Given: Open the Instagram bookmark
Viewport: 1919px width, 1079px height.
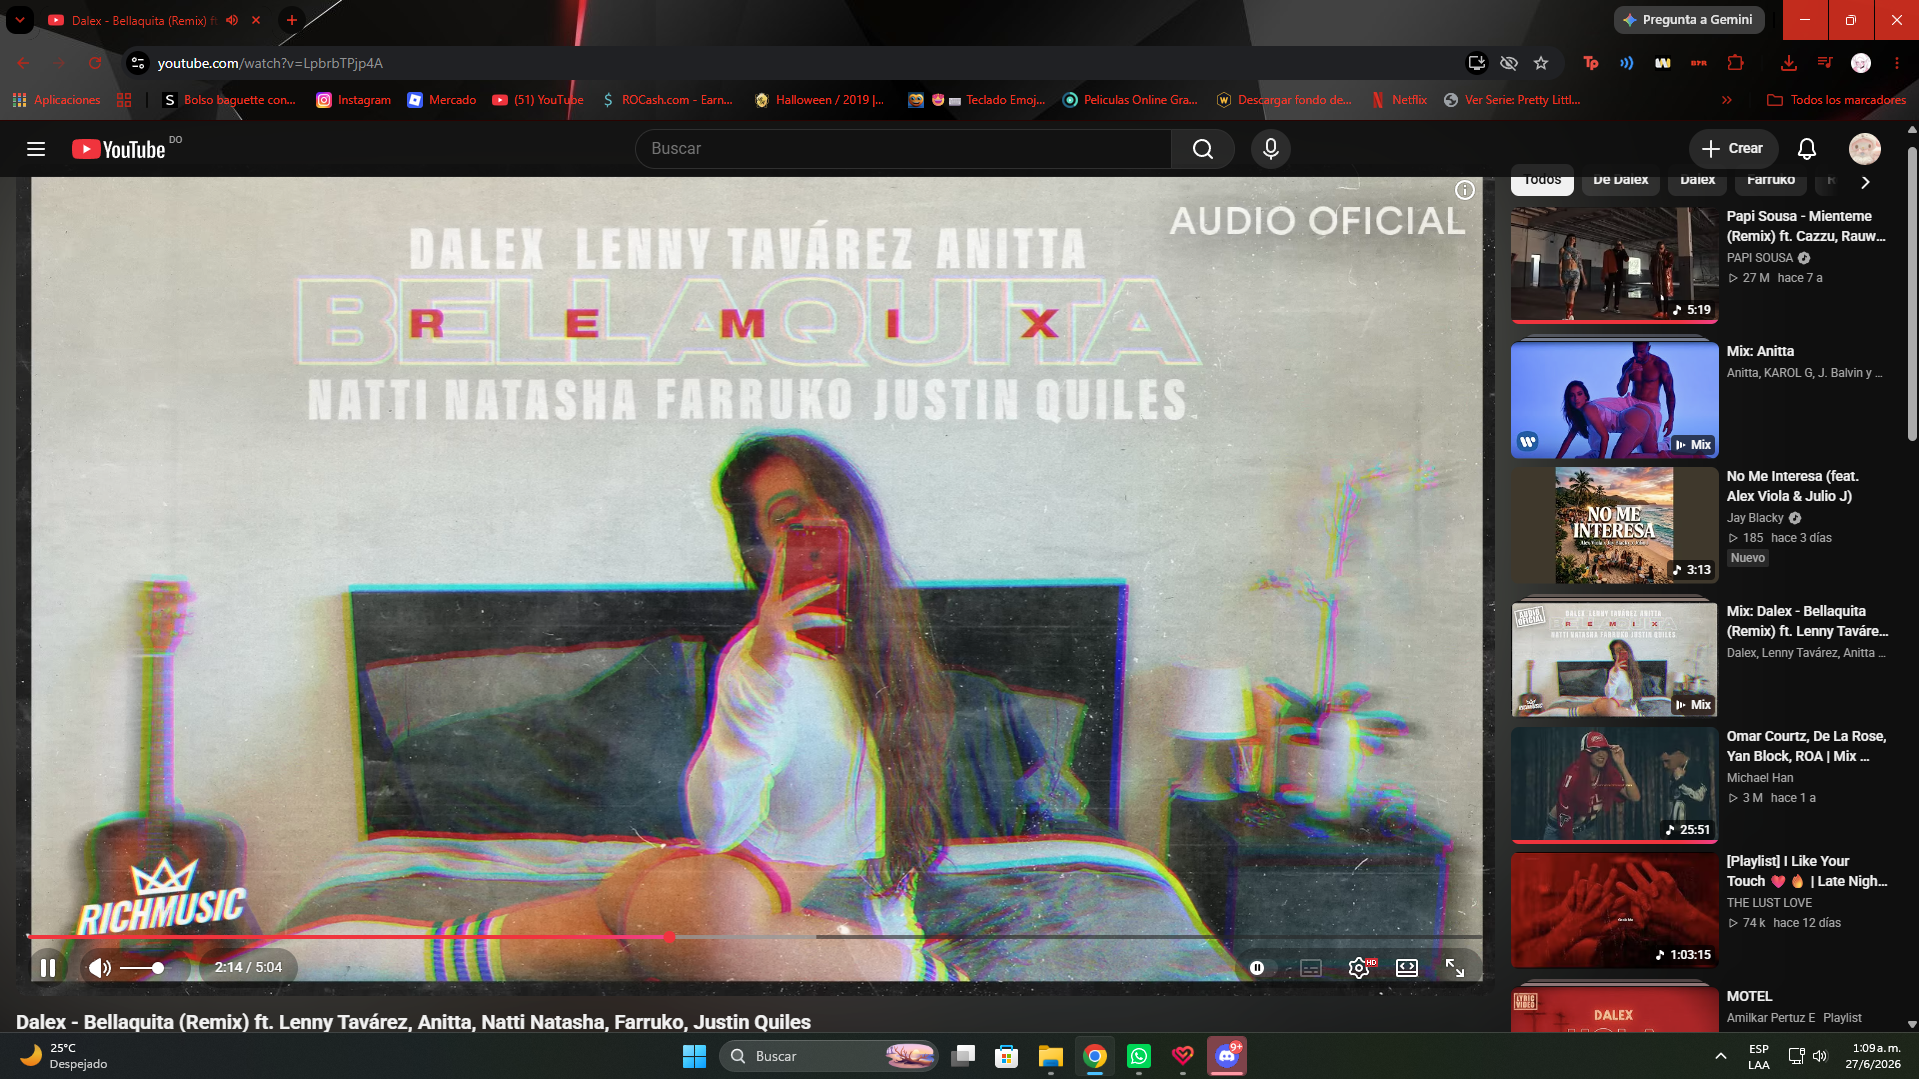Looking at the screenshot, I should click(354, 100).
